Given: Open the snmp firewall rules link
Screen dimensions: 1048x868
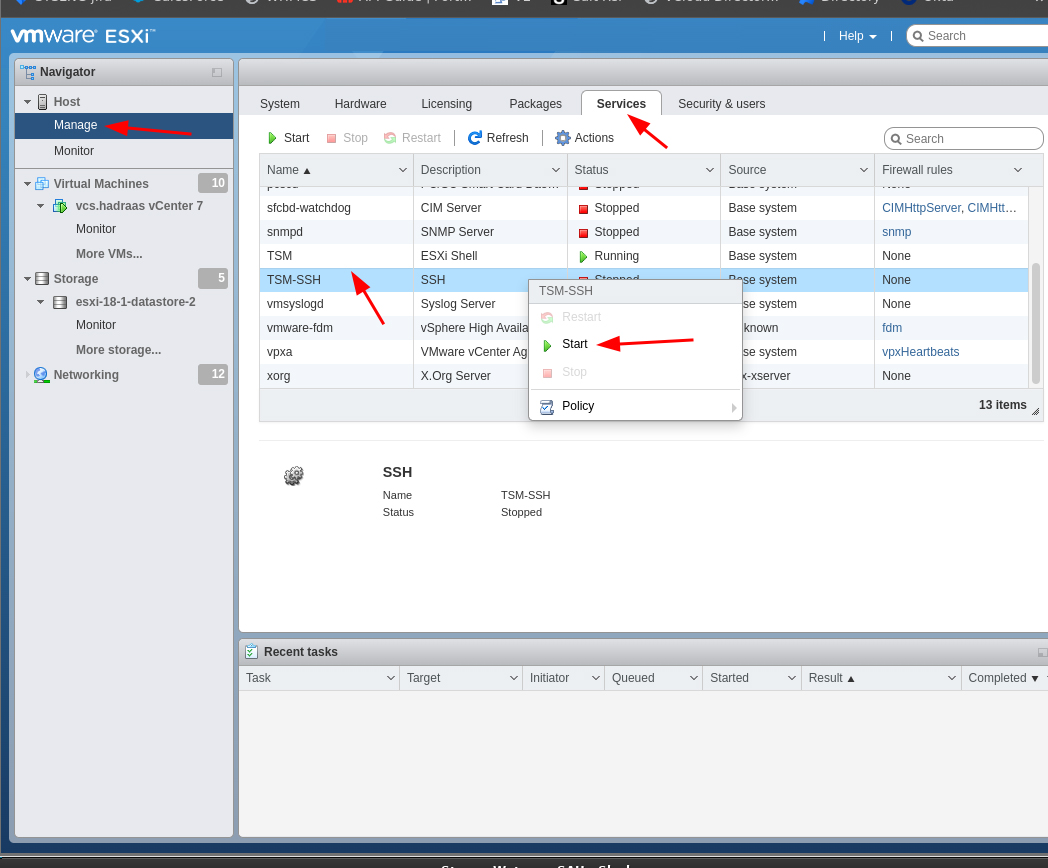Looking at the screenshot, I should pos(896,231).
